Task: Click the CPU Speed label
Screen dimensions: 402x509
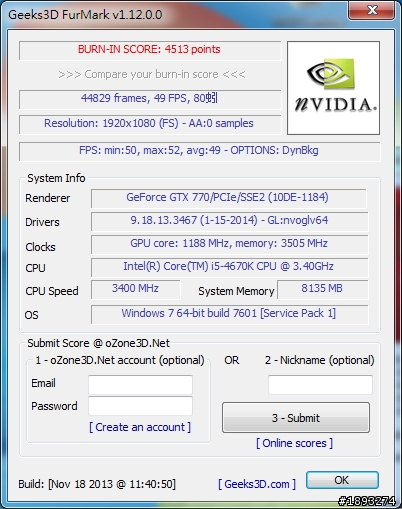Action: click(x=52, y=291)
